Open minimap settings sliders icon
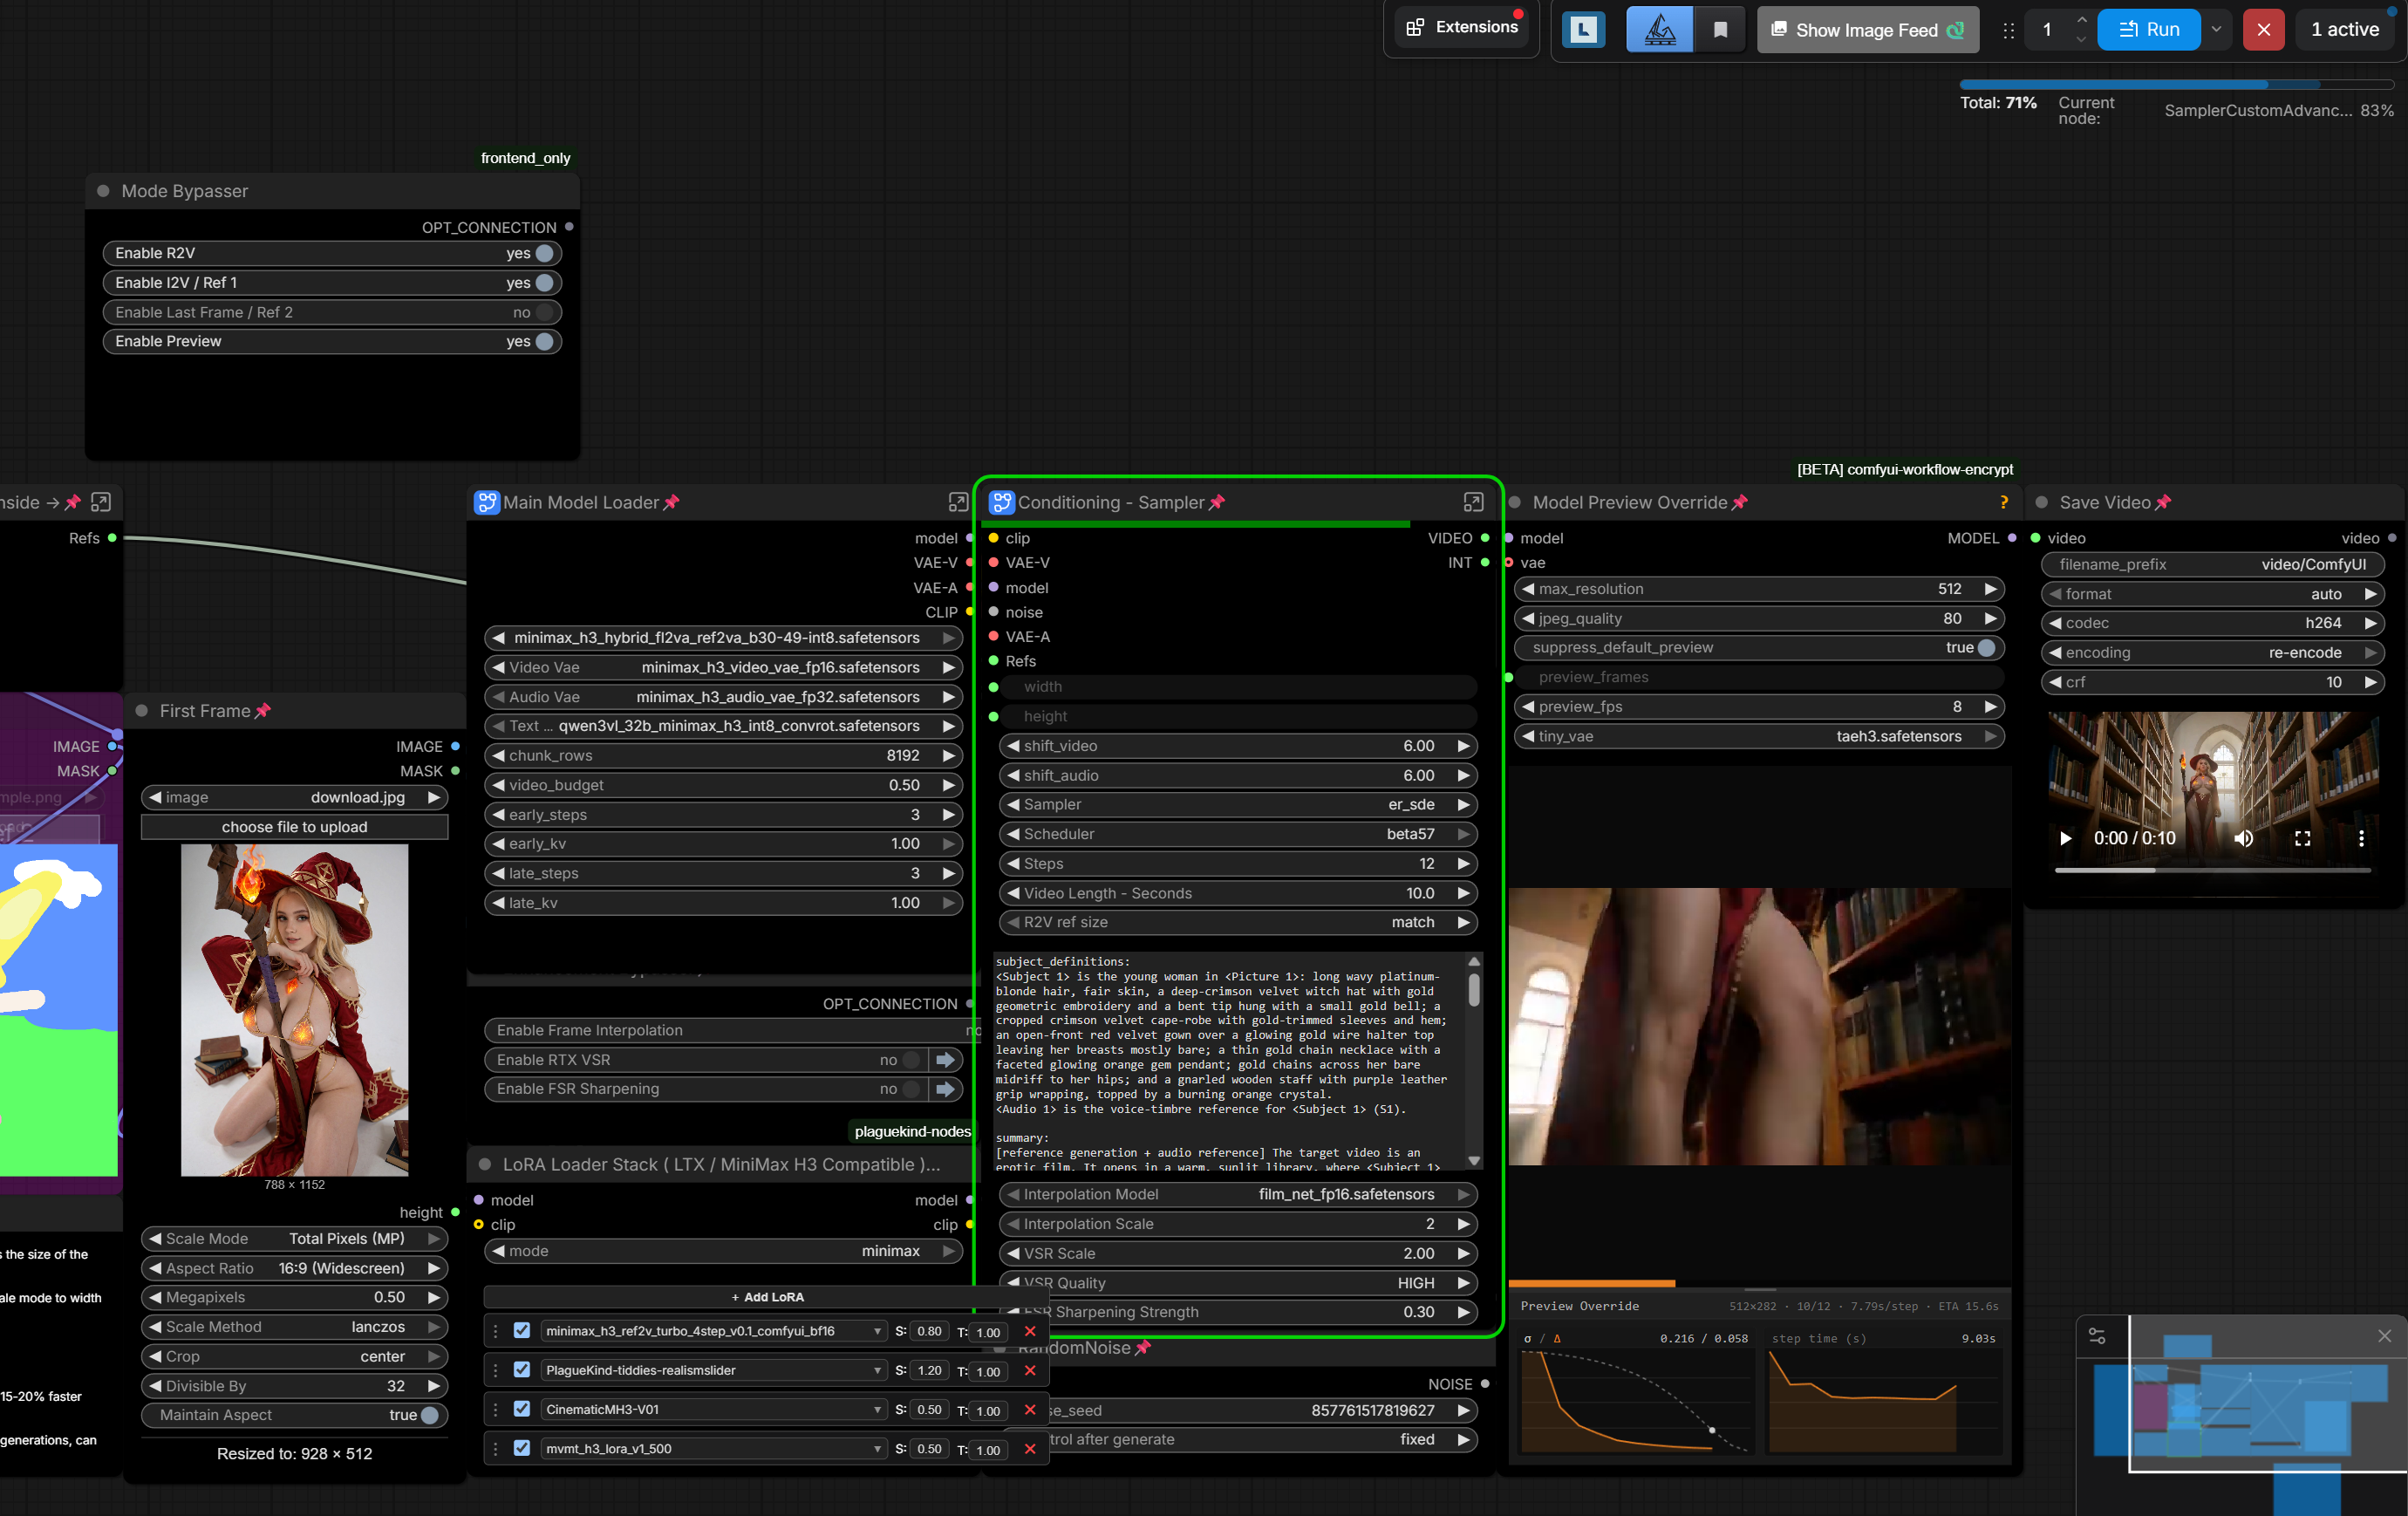The width and height of the screenshot is (2408, 1516). pyautogui.click(x=2097, y=1336)
